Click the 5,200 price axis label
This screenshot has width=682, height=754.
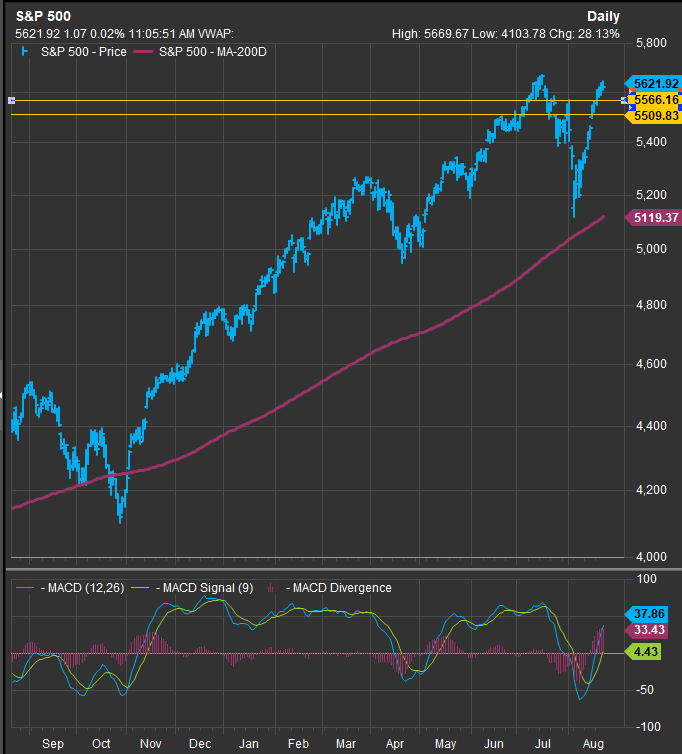click(x=651, y=195)
